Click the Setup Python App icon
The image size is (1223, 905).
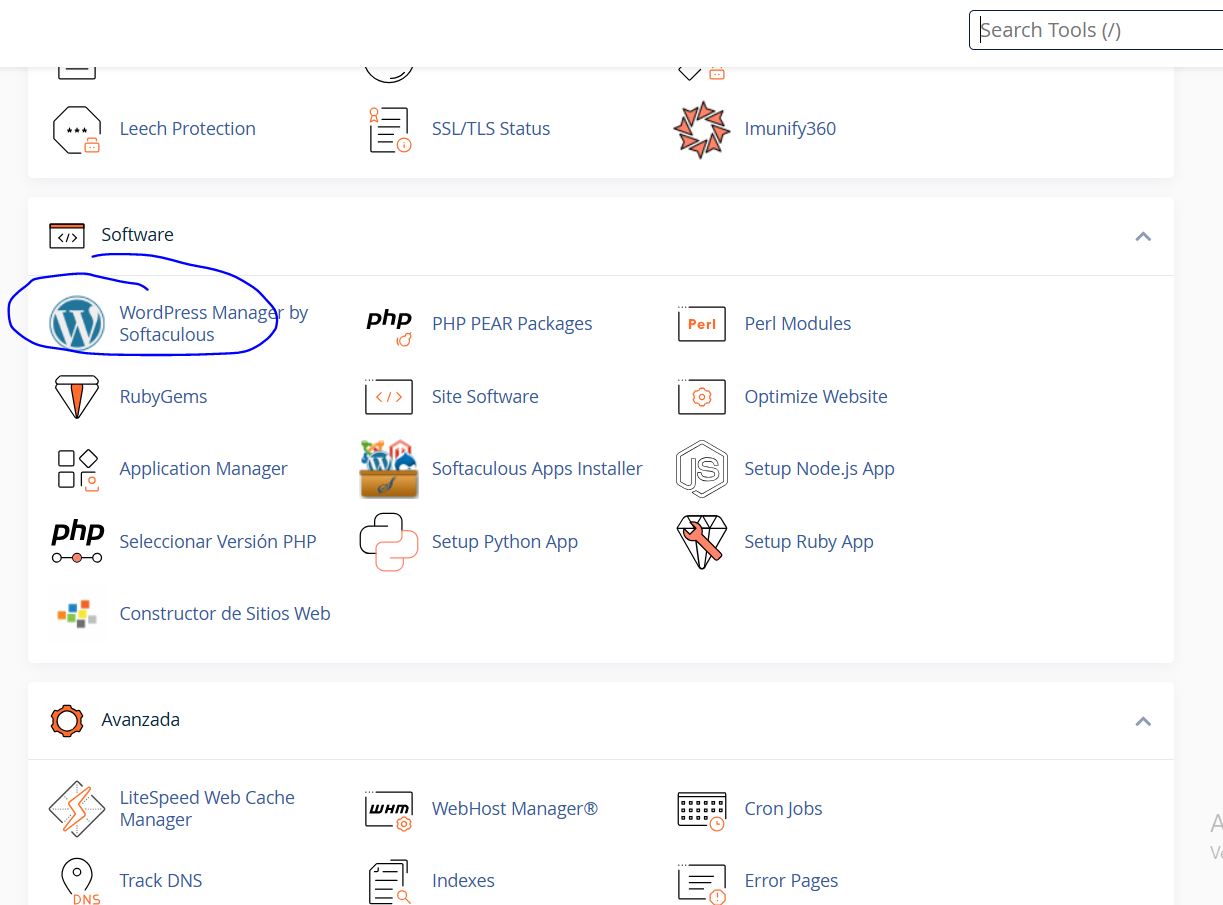pyautogui.click(x=389, y=542)
